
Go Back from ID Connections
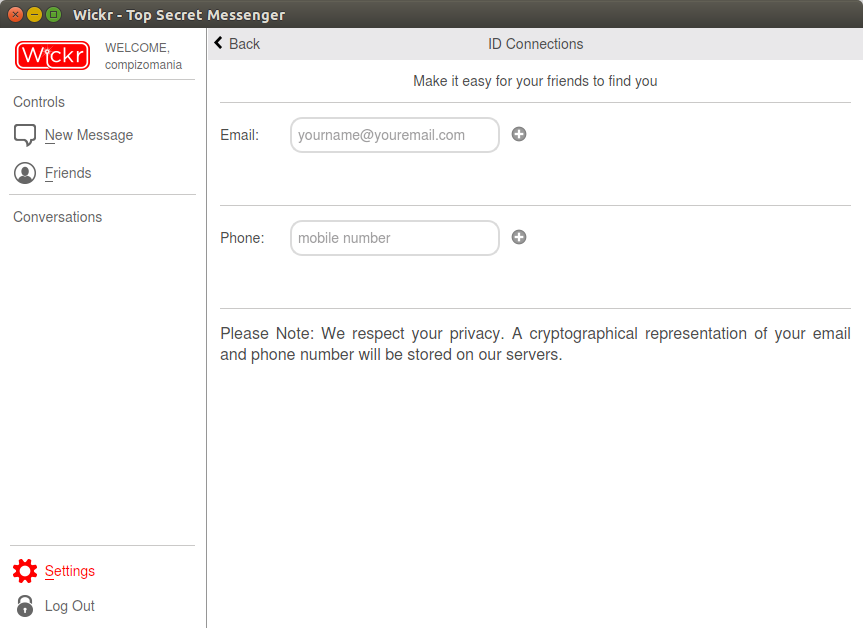point(244,43)
